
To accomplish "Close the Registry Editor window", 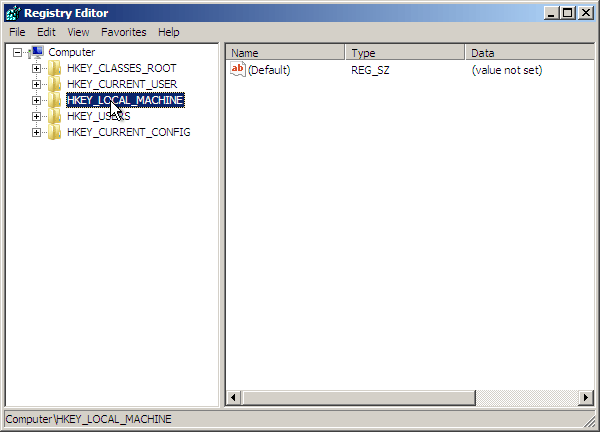I will tap(586, 13).
